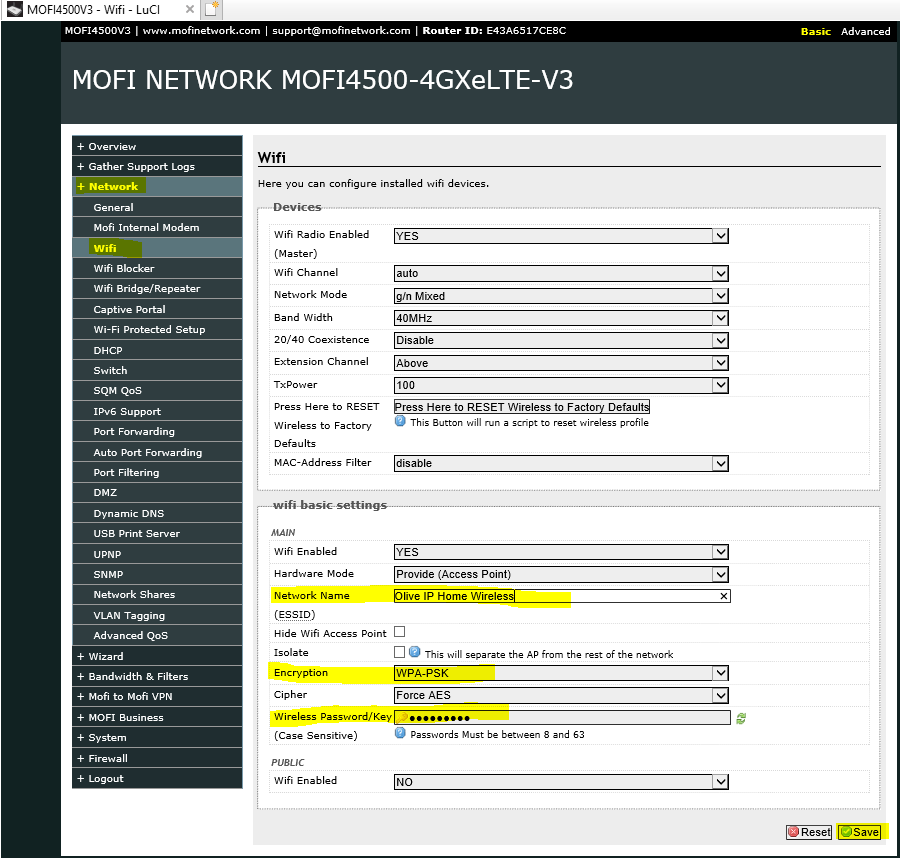Open the Network Mode g/n Mixed dropdown
This screenshot has height=858, width=900.
click(561, 296)
